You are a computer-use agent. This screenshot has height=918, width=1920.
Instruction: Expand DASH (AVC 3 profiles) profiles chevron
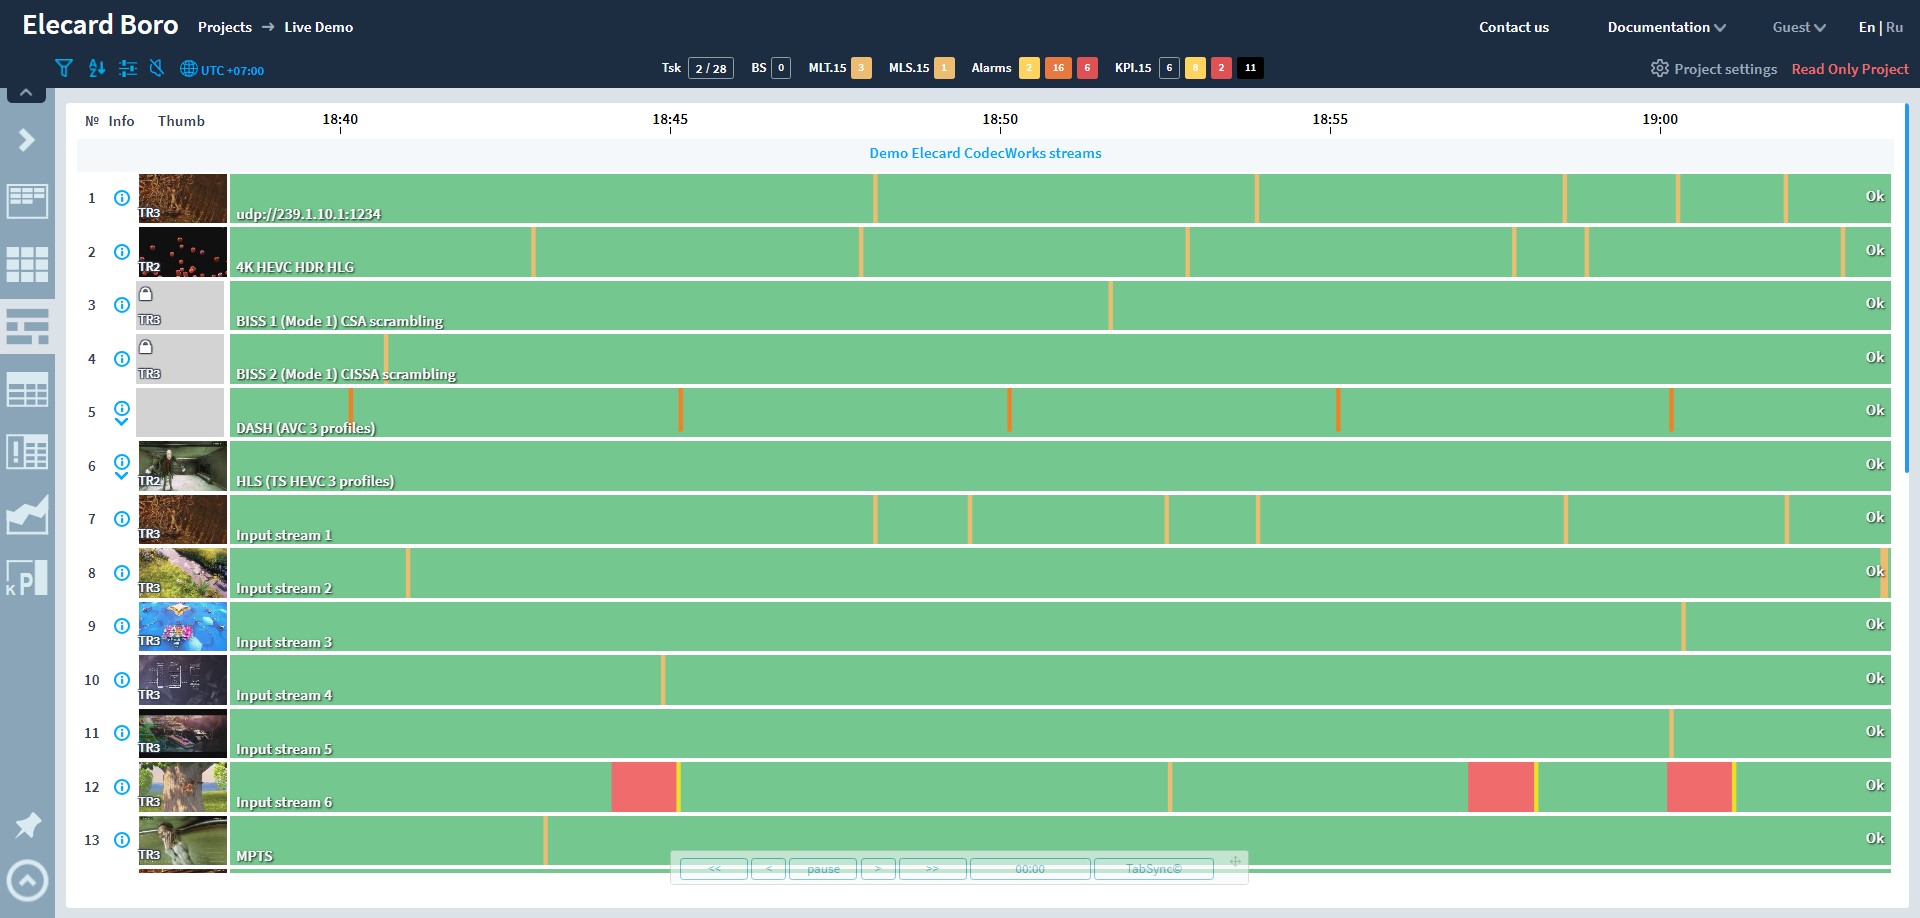pos(122,422)
